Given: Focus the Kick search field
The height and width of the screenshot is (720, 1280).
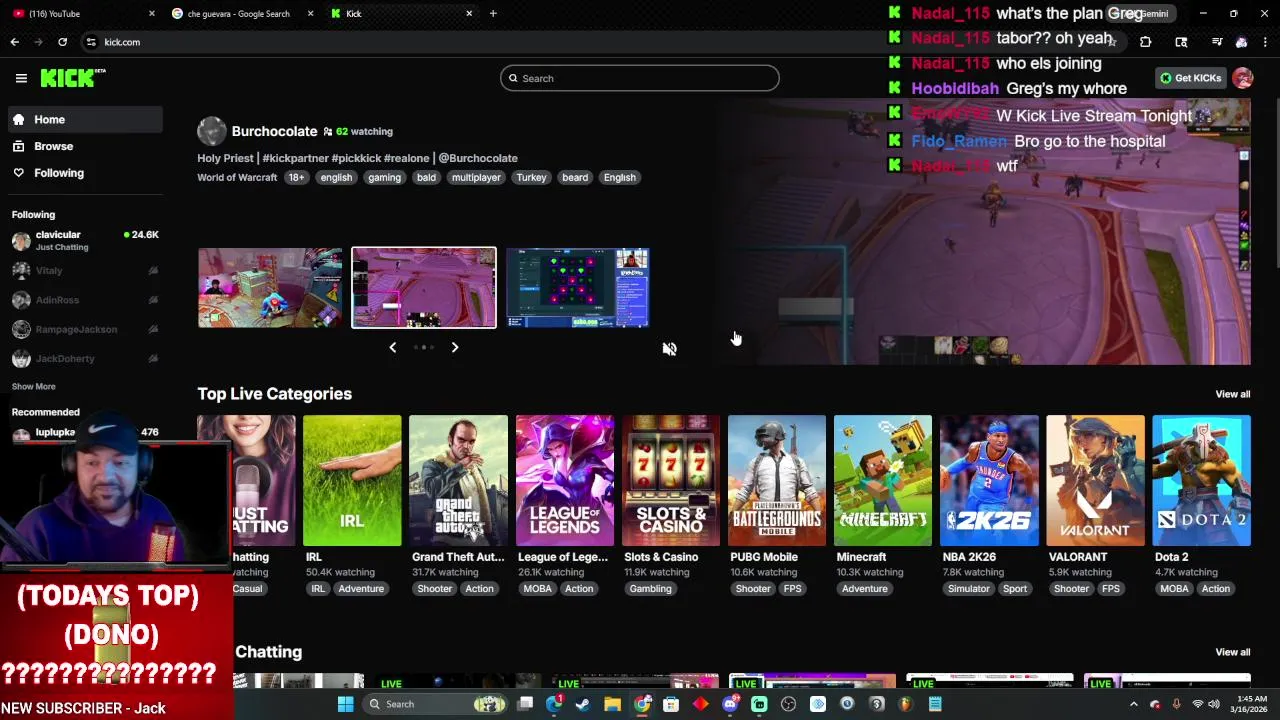Looking at the screenshot, I should pyautogui.click(x=640, y=78).
